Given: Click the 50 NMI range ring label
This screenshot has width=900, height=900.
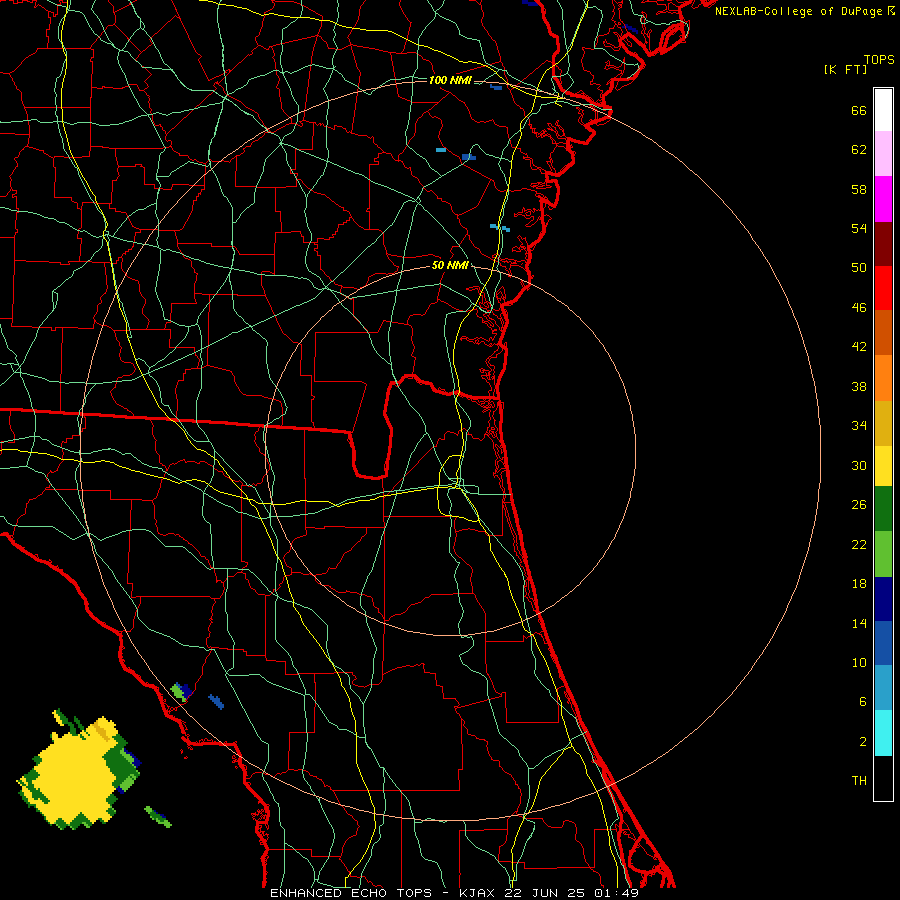Looking at the screenshot, I should pyautogui.click(x=450, y=265).
